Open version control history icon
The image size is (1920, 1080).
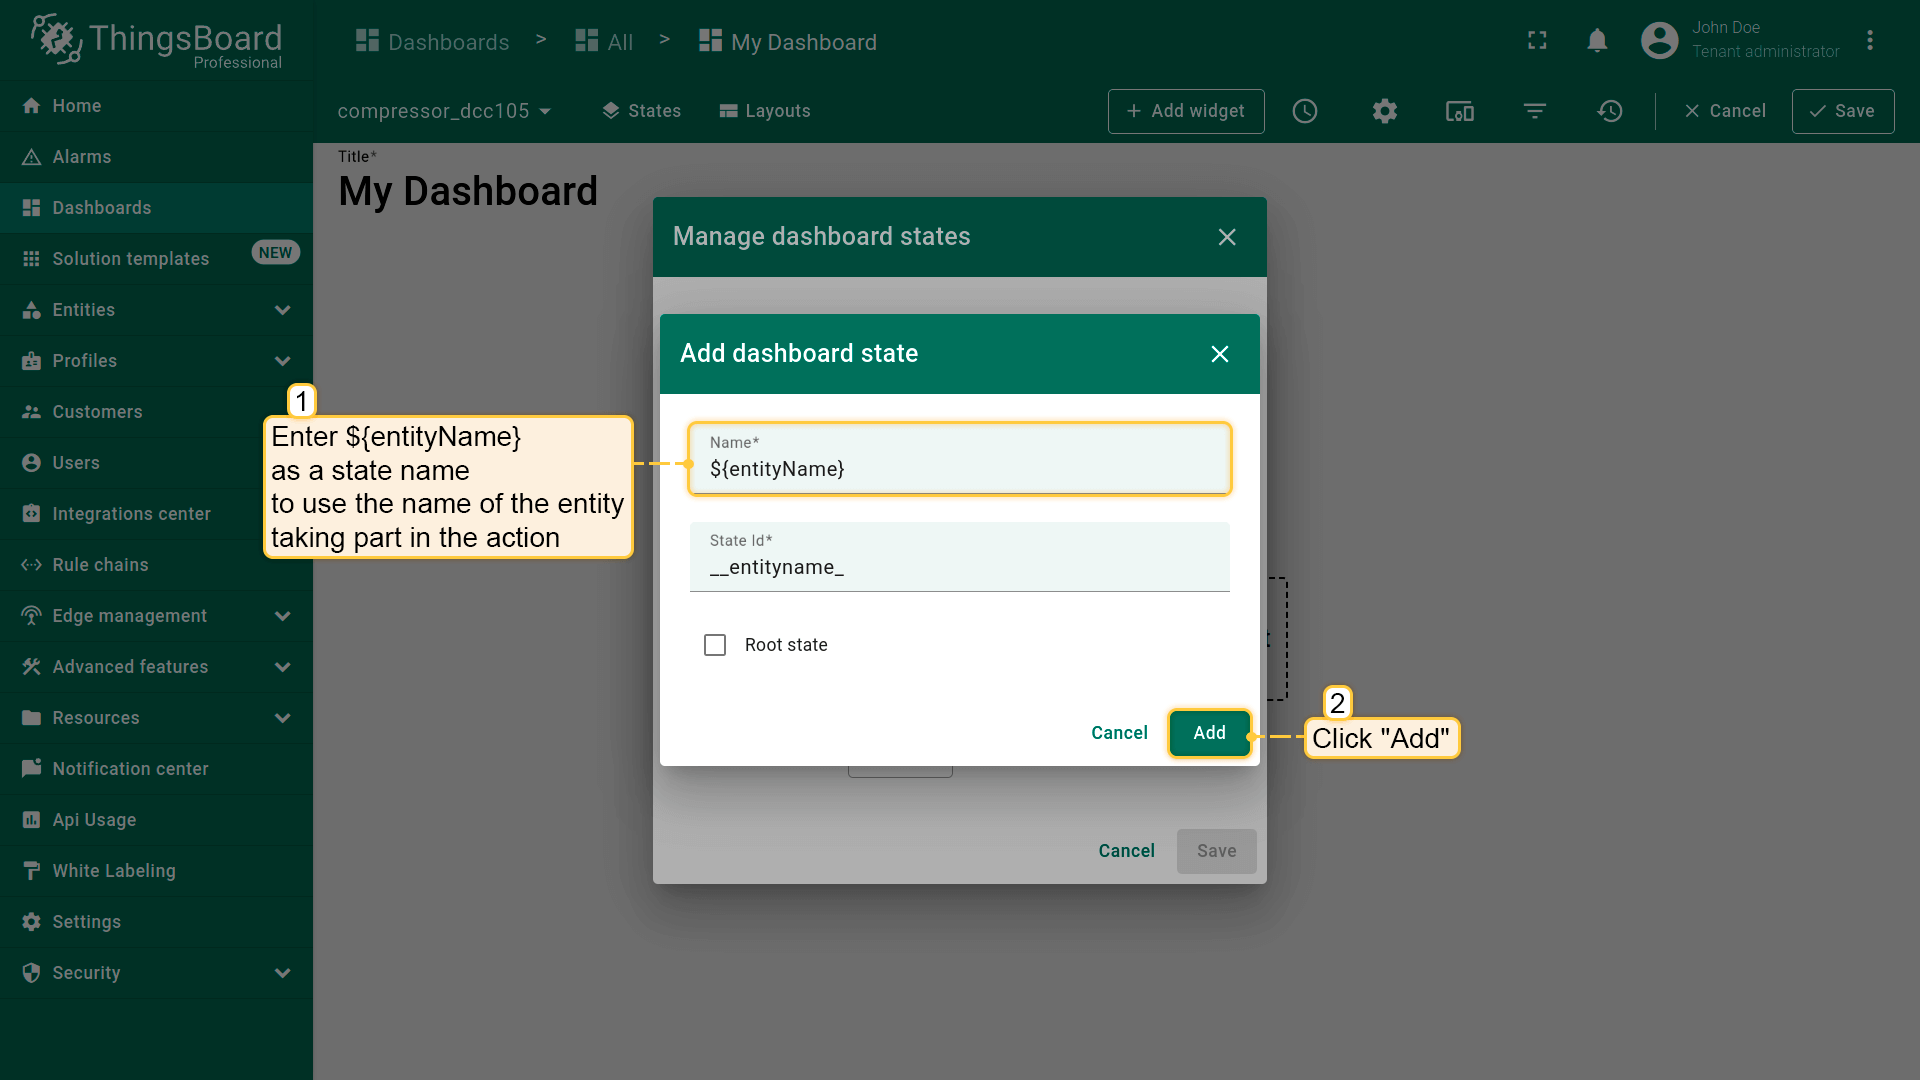tap(1610, 111)
